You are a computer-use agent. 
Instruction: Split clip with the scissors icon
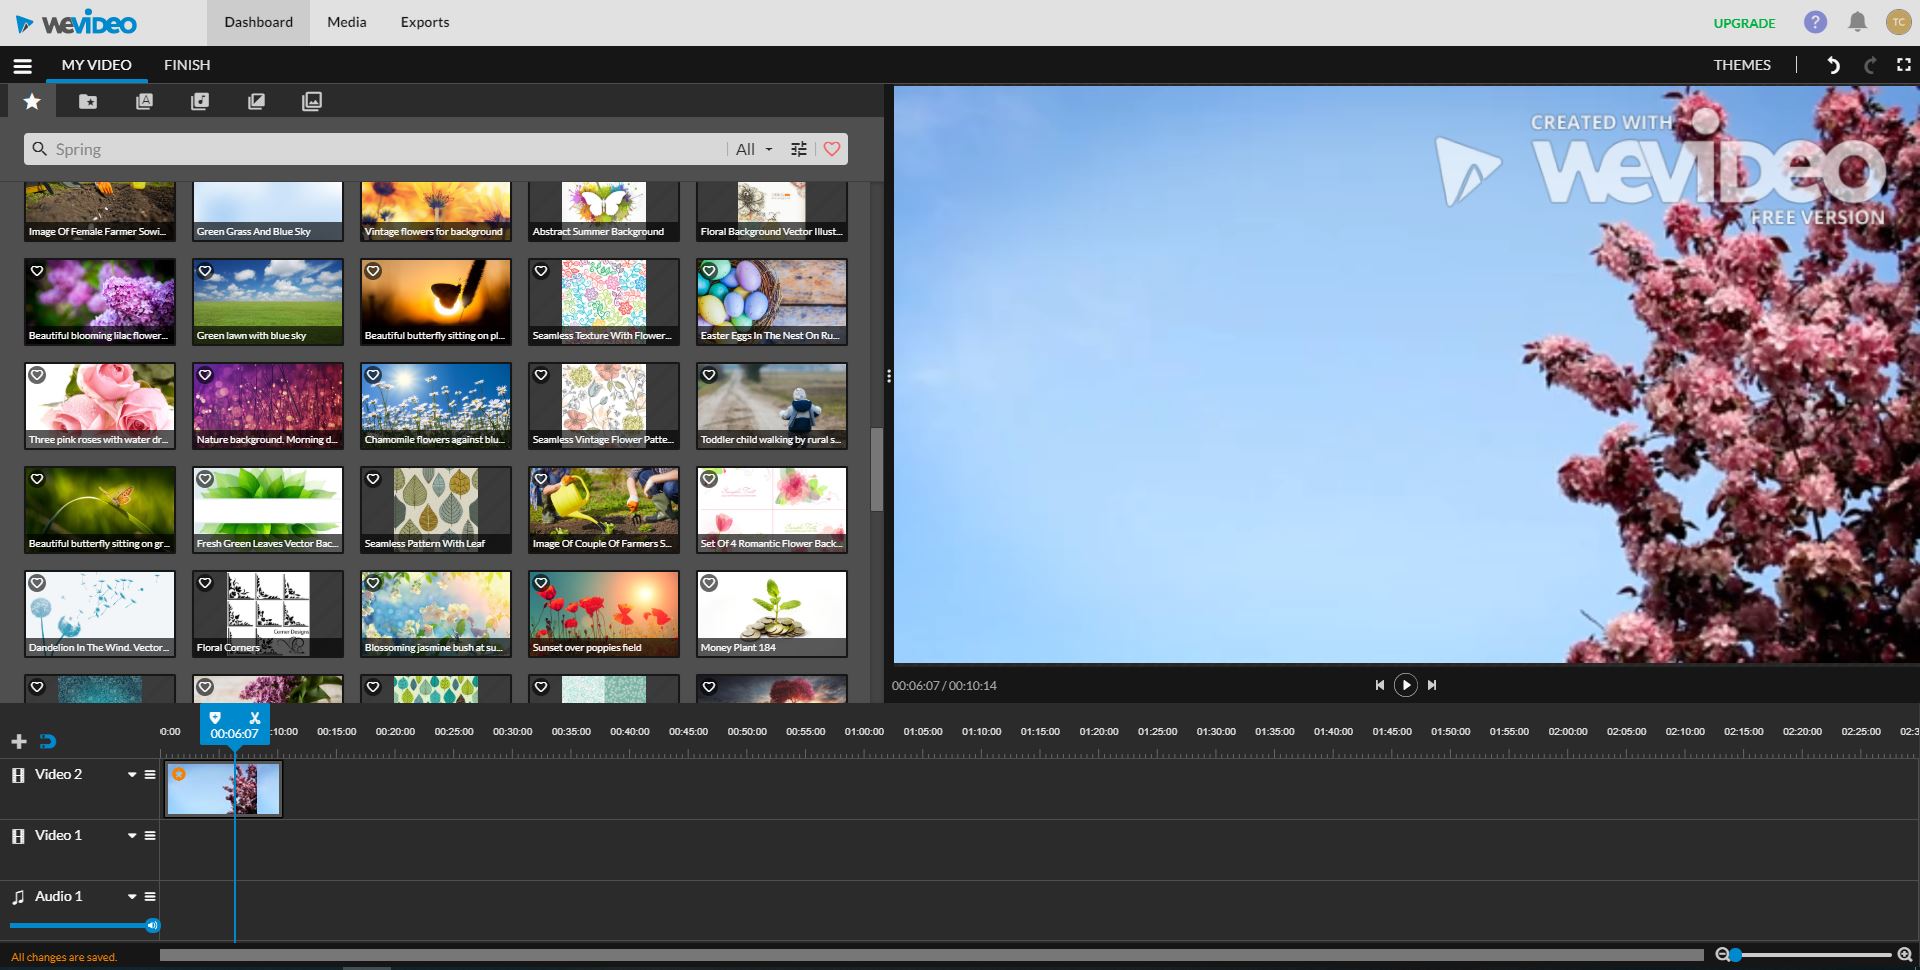click(x=255, y=717)
